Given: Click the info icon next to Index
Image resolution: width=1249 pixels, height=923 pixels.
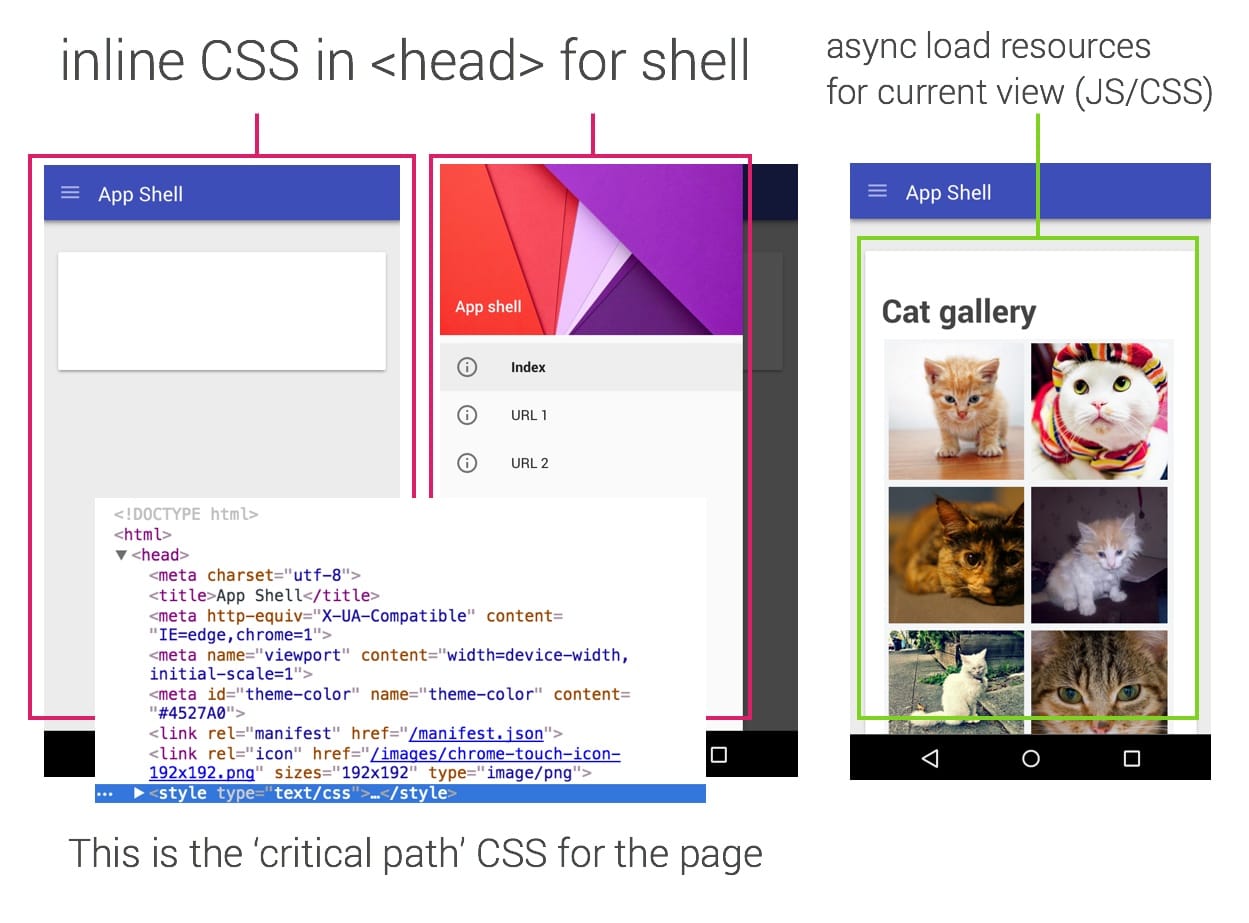Looking at the screenshot, I should [466, 367].
